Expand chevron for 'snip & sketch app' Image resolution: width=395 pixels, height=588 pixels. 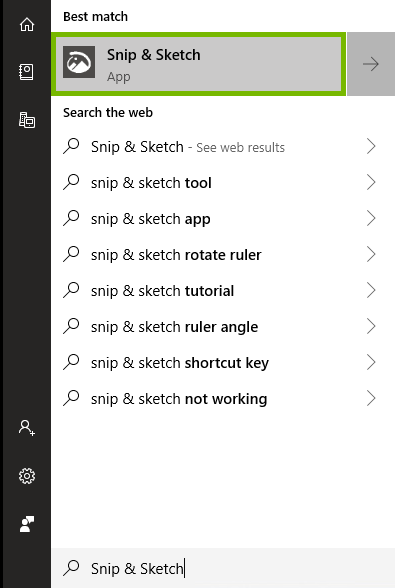[x=371, y=218]
